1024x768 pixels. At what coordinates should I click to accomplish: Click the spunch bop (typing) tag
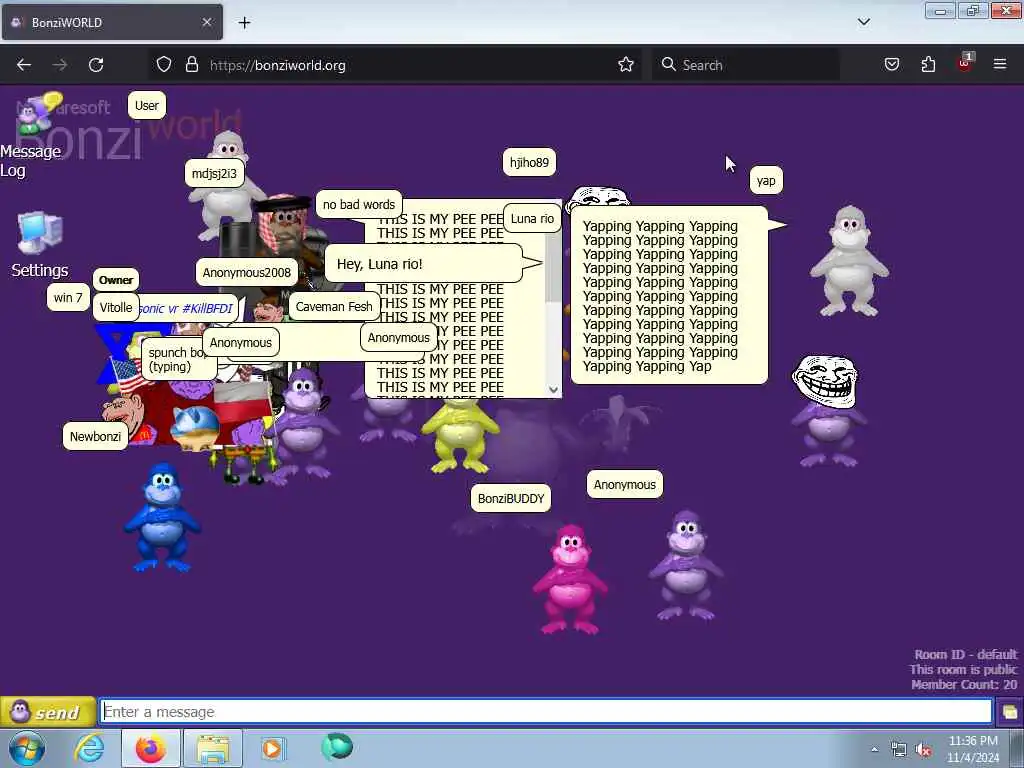pyautogui.click(x=178, y=359)
